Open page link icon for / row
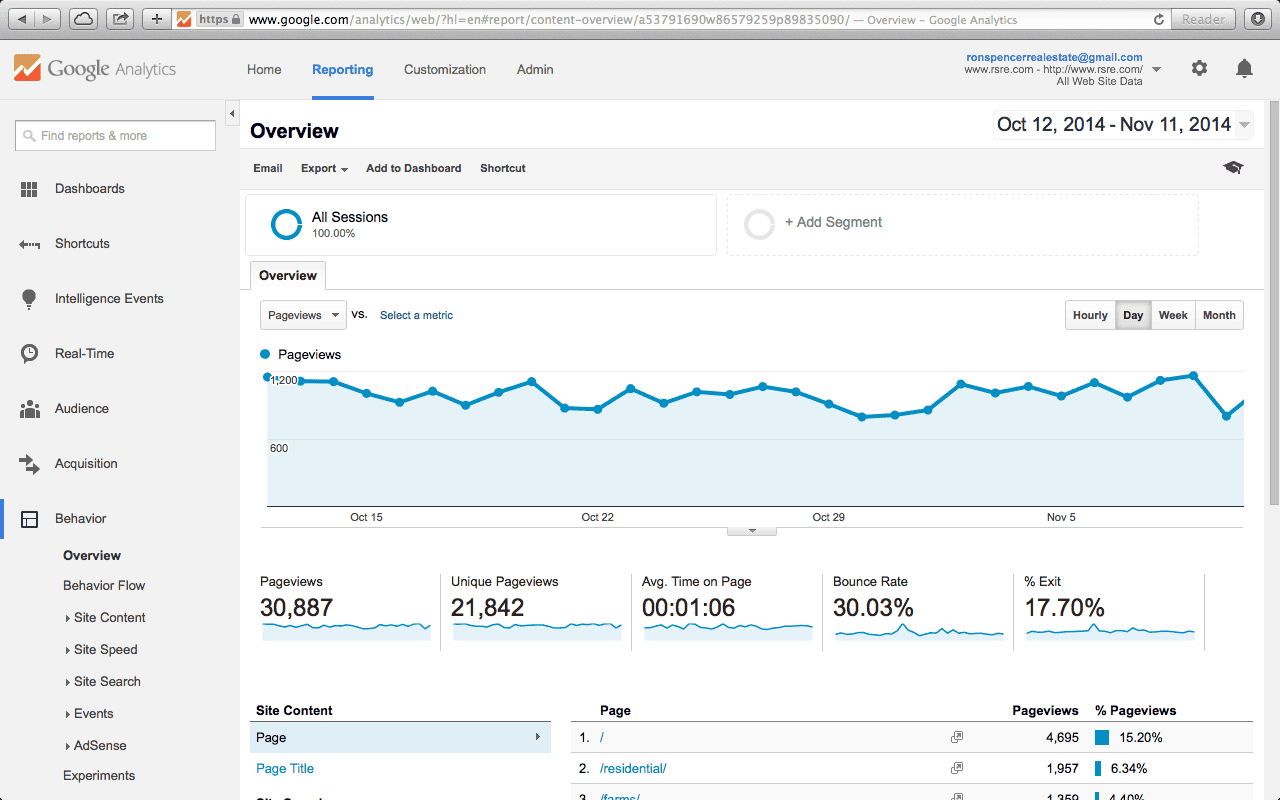Viewport: 1280px width, 800px height. (x=957, y=737)
